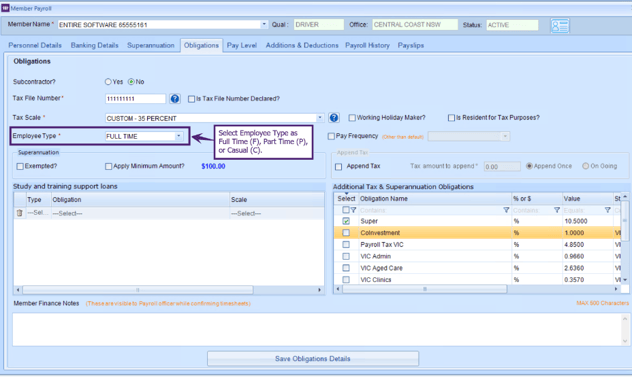The image size is (632, 382).
Task: Open the Member Name dropdown
Action: (x=264, y=25)
